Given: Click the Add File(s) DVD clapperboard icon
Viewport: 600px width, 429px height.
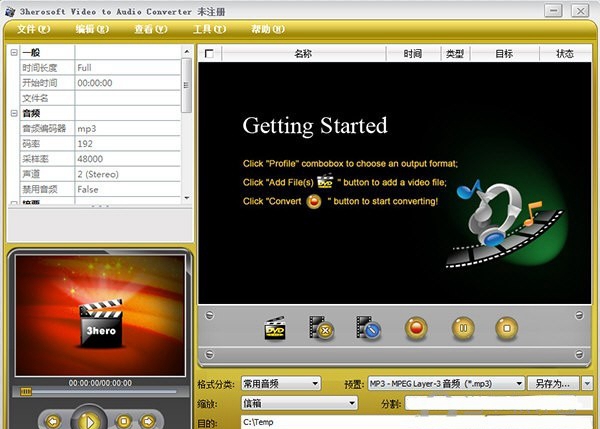Looking at the screenshot, I should click(275, 328).
